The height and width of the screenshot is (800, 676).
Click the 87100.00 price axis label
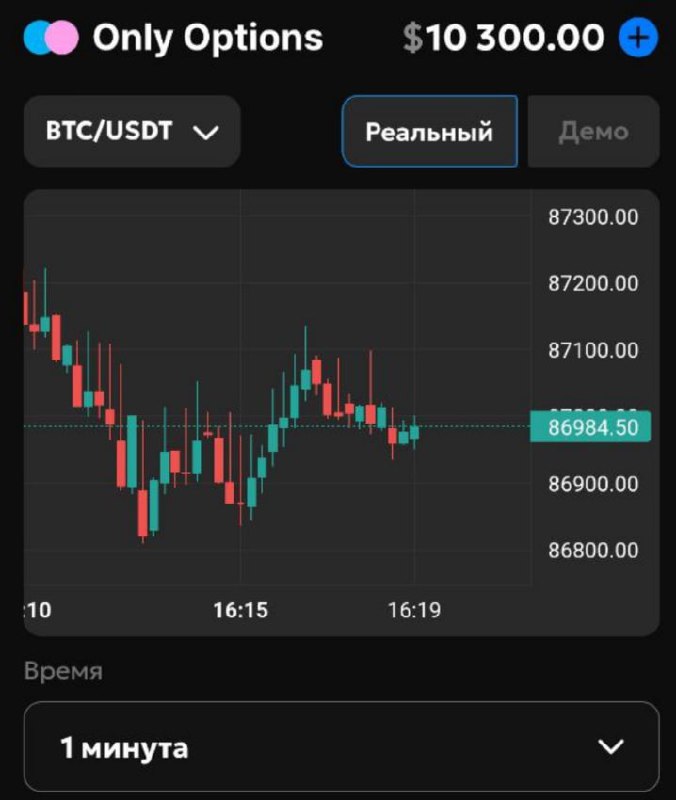593,351
